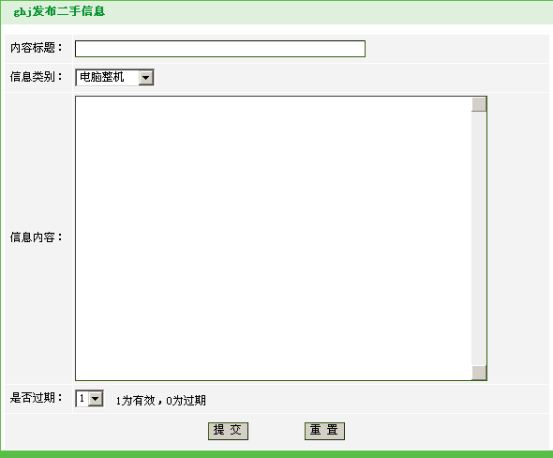Image resolution: width=553 pixels, height=458 pixels.
Task: Clear the form with 重置 button
Action: click(324, 431)
